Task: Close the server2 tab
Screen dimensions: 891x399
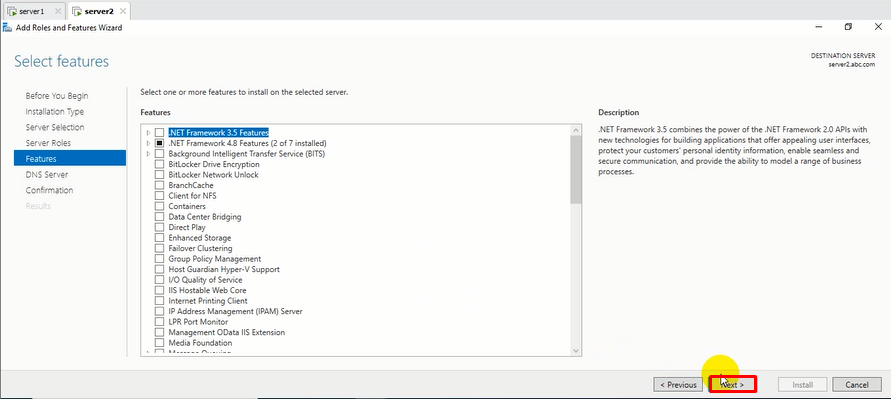Action: point(123,11)
